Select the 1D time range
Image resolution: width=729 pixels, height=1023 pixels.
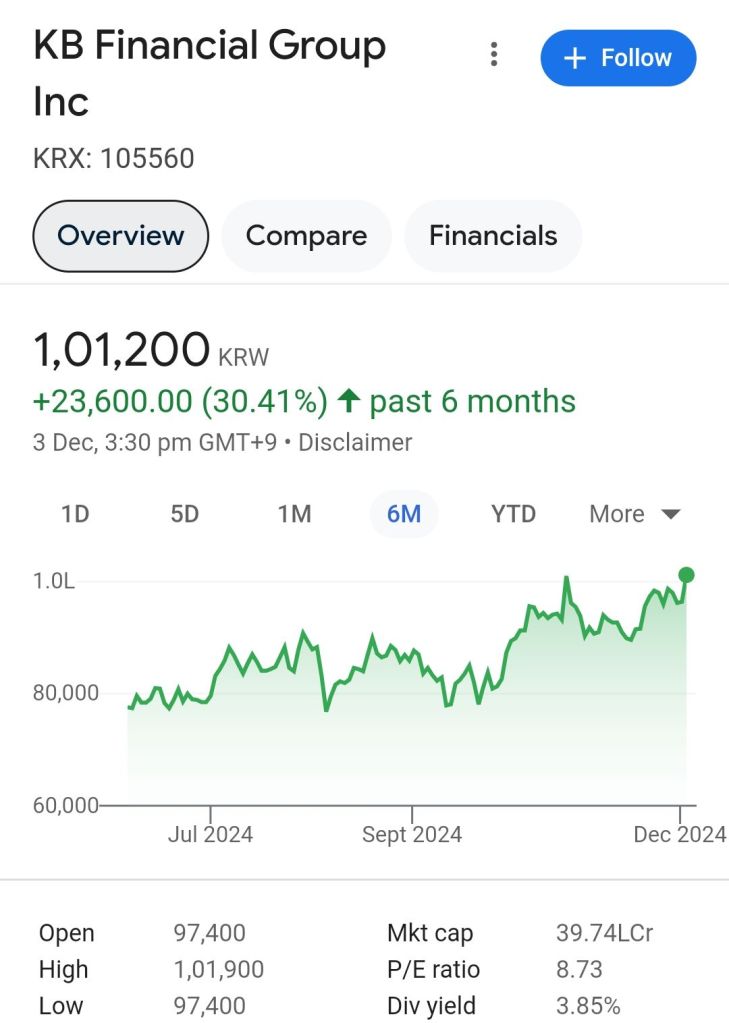(x=75, y=514)
